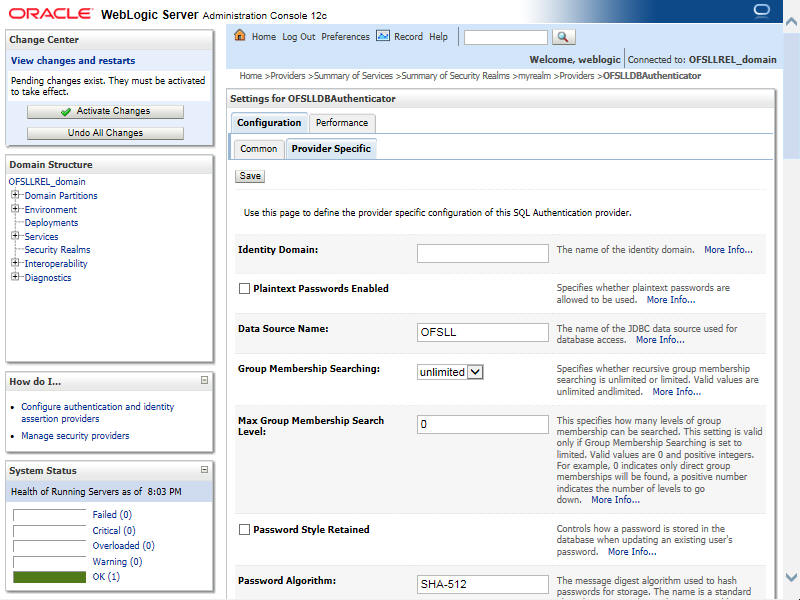Open View changes and restarts link
Screen dimensions: 800x600
[x=73, y=61]
